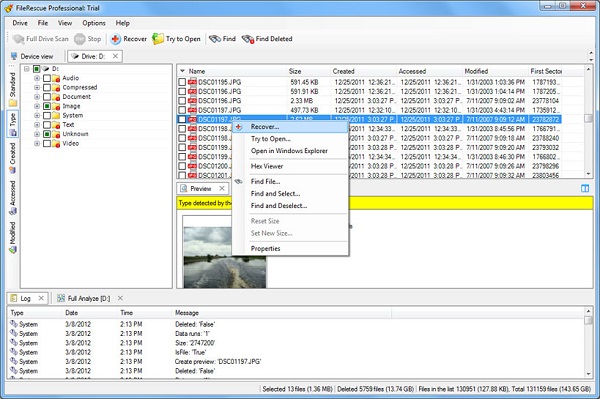Screen dimensions: 600x399
Task: Sort file list by Created column
Action: pyautogui.click(x=363, y=71)
